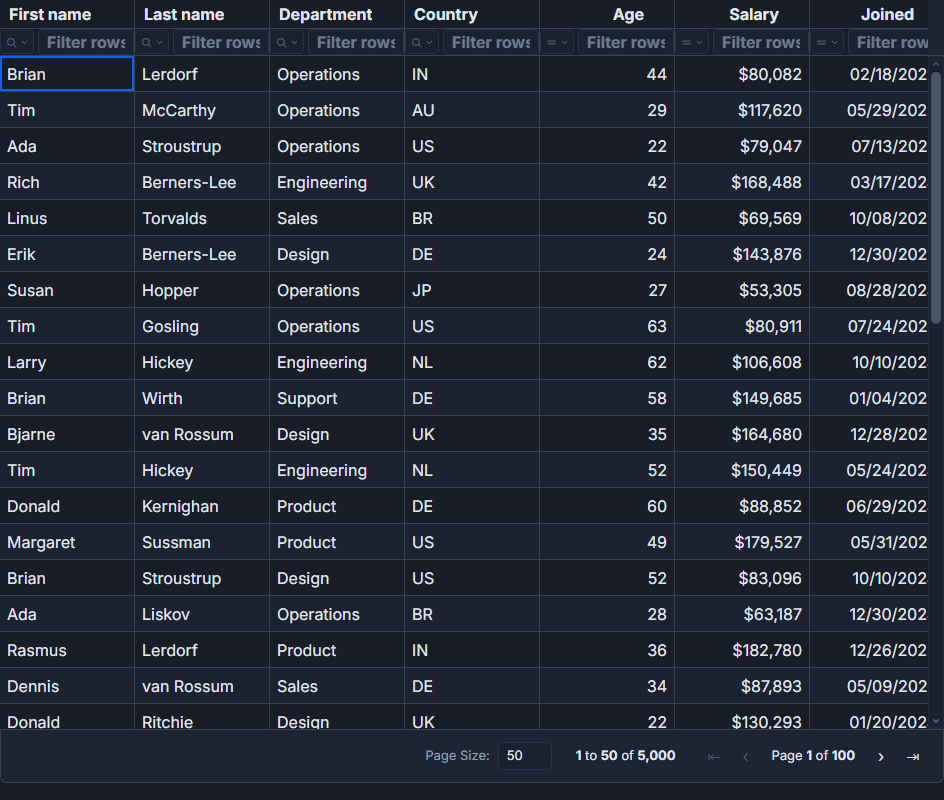Viewport: 944px width, 800px height.
Task: Open Last name filter operator dropdown
Action: (x=152, y=43)
